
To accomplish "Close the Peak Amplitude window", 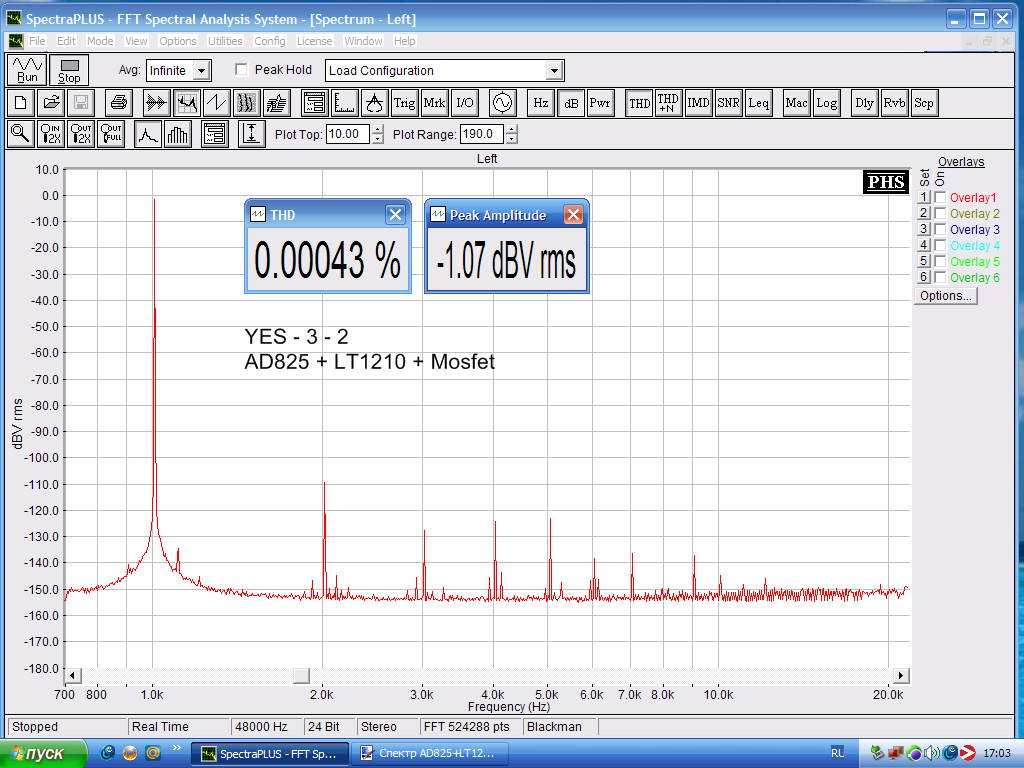I will pos(573,215).
